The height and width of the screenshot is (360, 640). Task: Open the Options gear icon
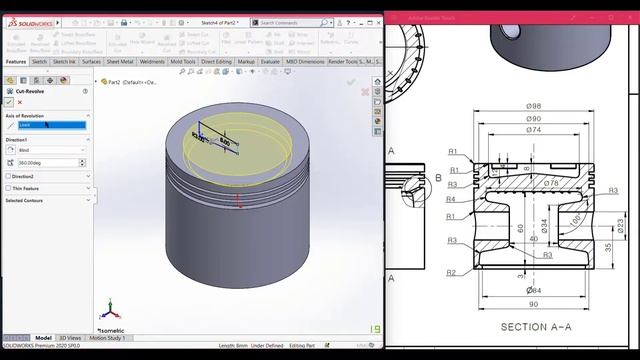point(182,22)
